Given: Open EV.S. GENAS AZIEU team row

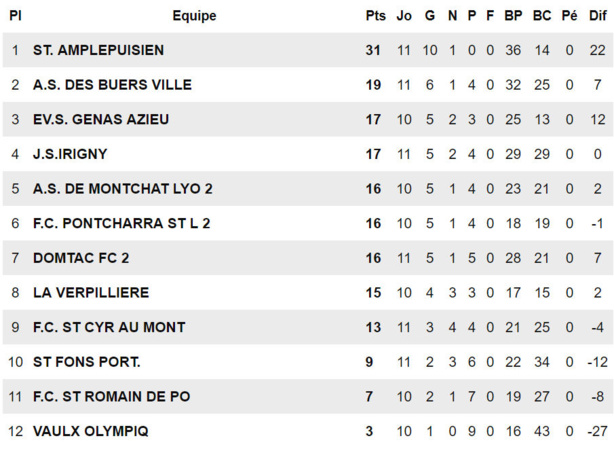Looking at the screenshot, I should point(101,120).
